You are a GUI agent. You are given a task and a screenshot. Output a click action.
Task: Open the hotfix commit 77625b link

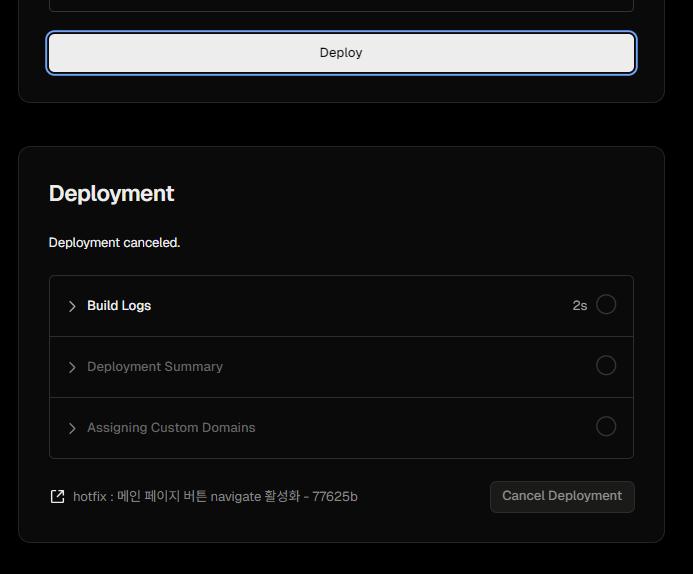click(x=215, y=497)
